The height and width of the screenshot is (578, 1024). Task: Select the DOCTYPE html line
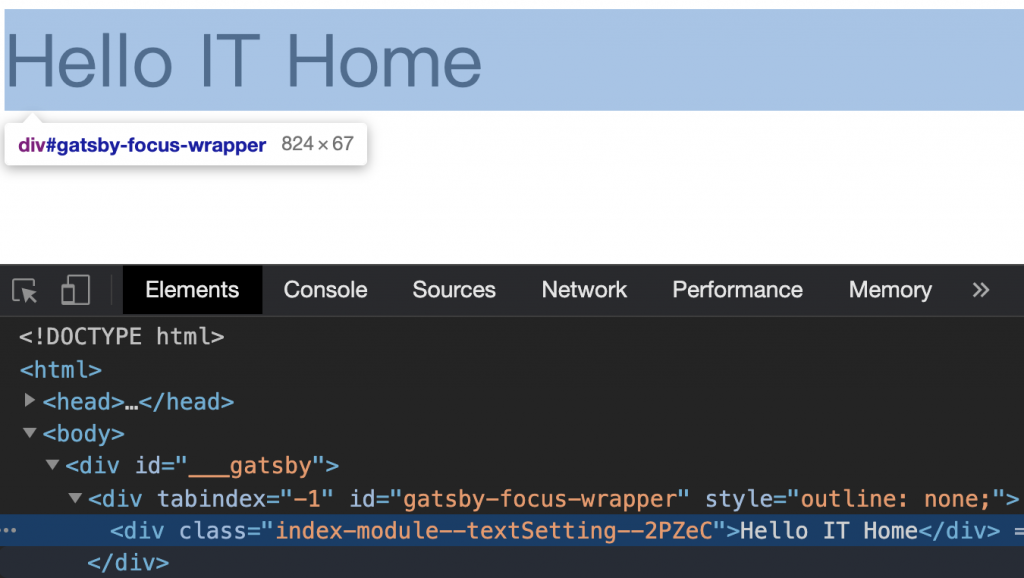[121, 336]
